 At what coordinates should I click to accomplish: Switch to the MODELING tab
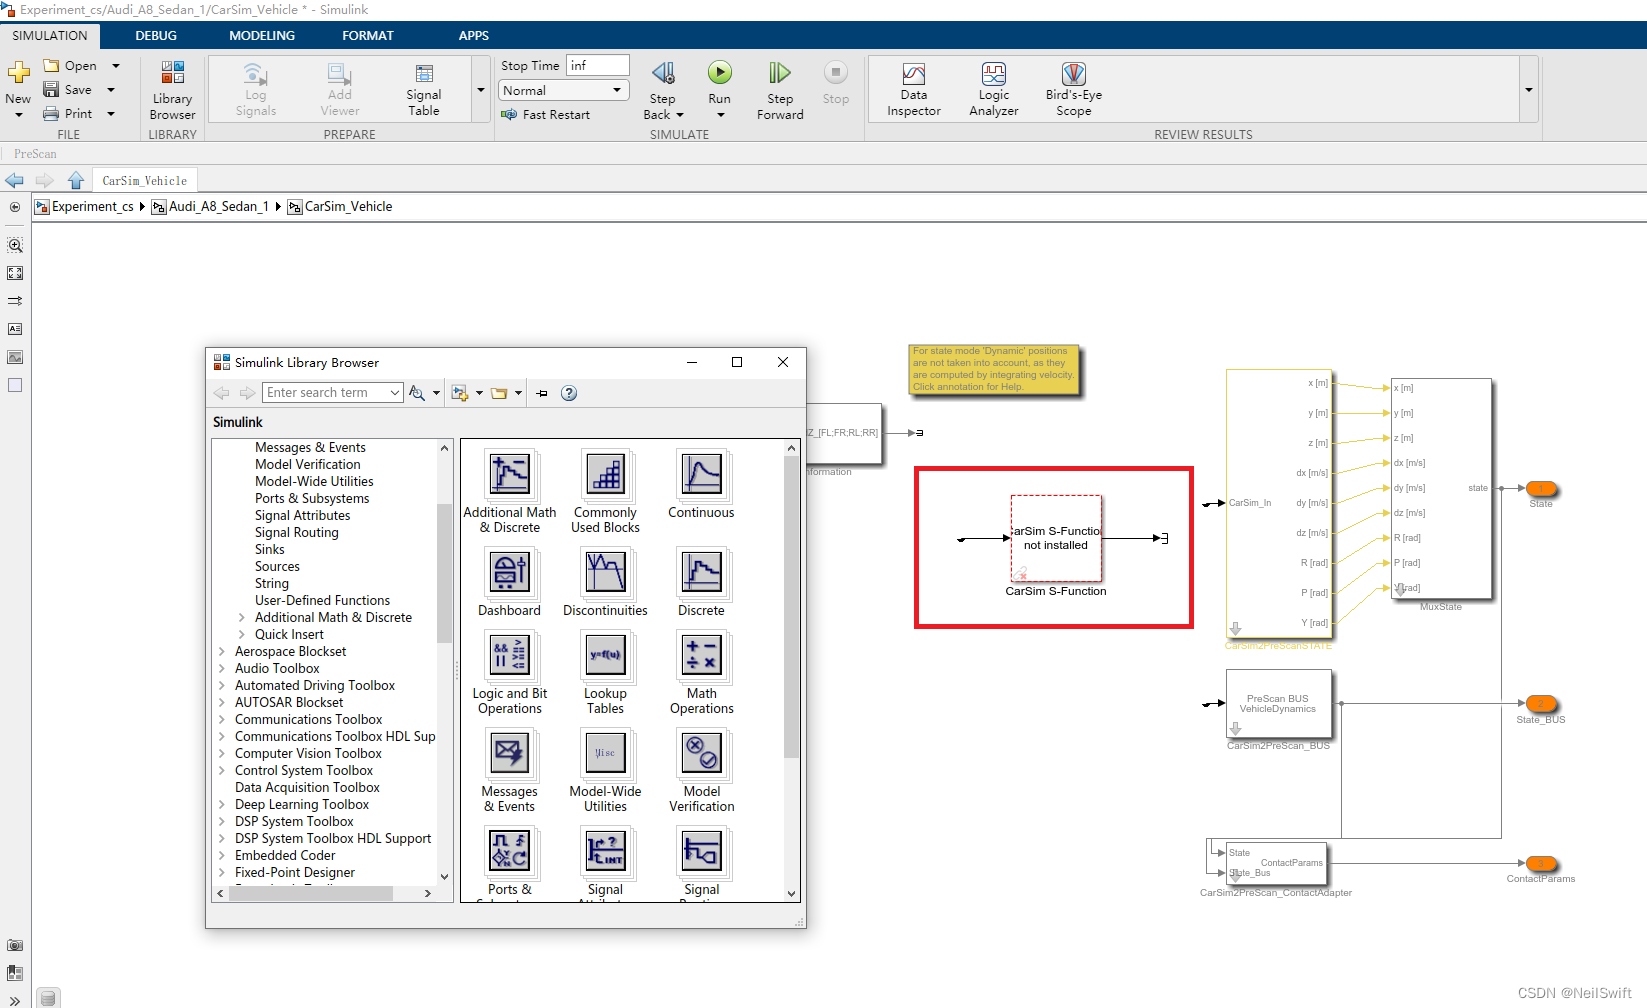pos(262,35)
